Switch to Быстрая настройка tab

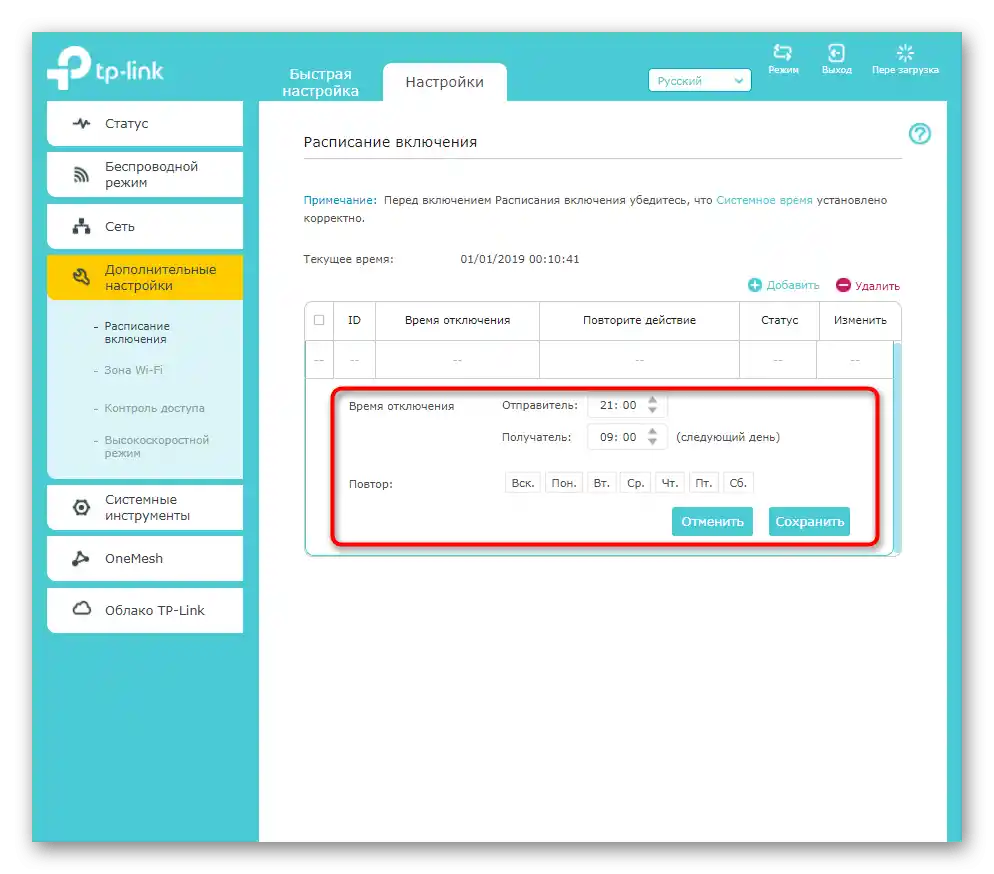320,82
